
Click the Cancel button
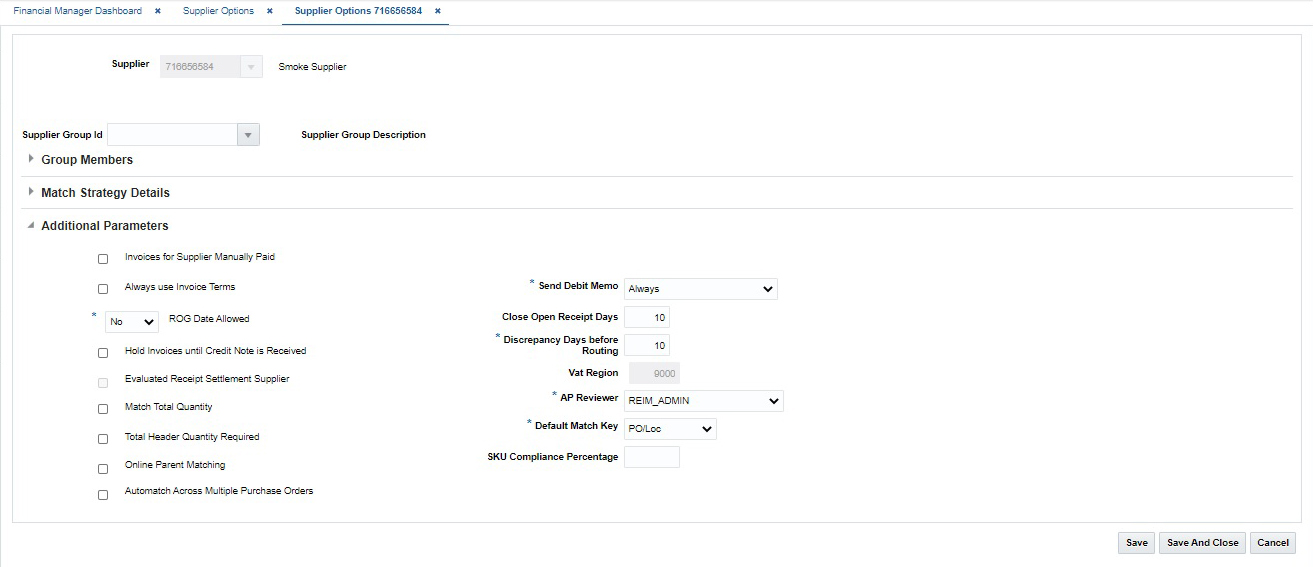pos(1273,543)
